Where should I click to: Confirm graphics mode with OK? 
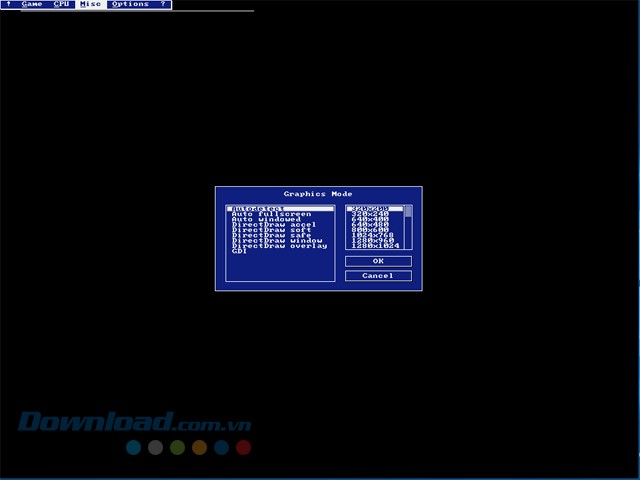[x=378, y=261]
